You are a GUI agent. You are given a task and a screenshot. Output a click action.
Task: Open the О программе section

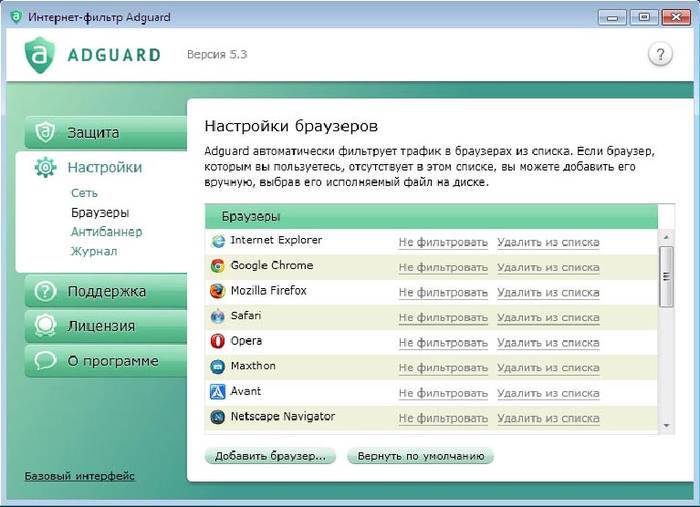[x=106, y=361]
